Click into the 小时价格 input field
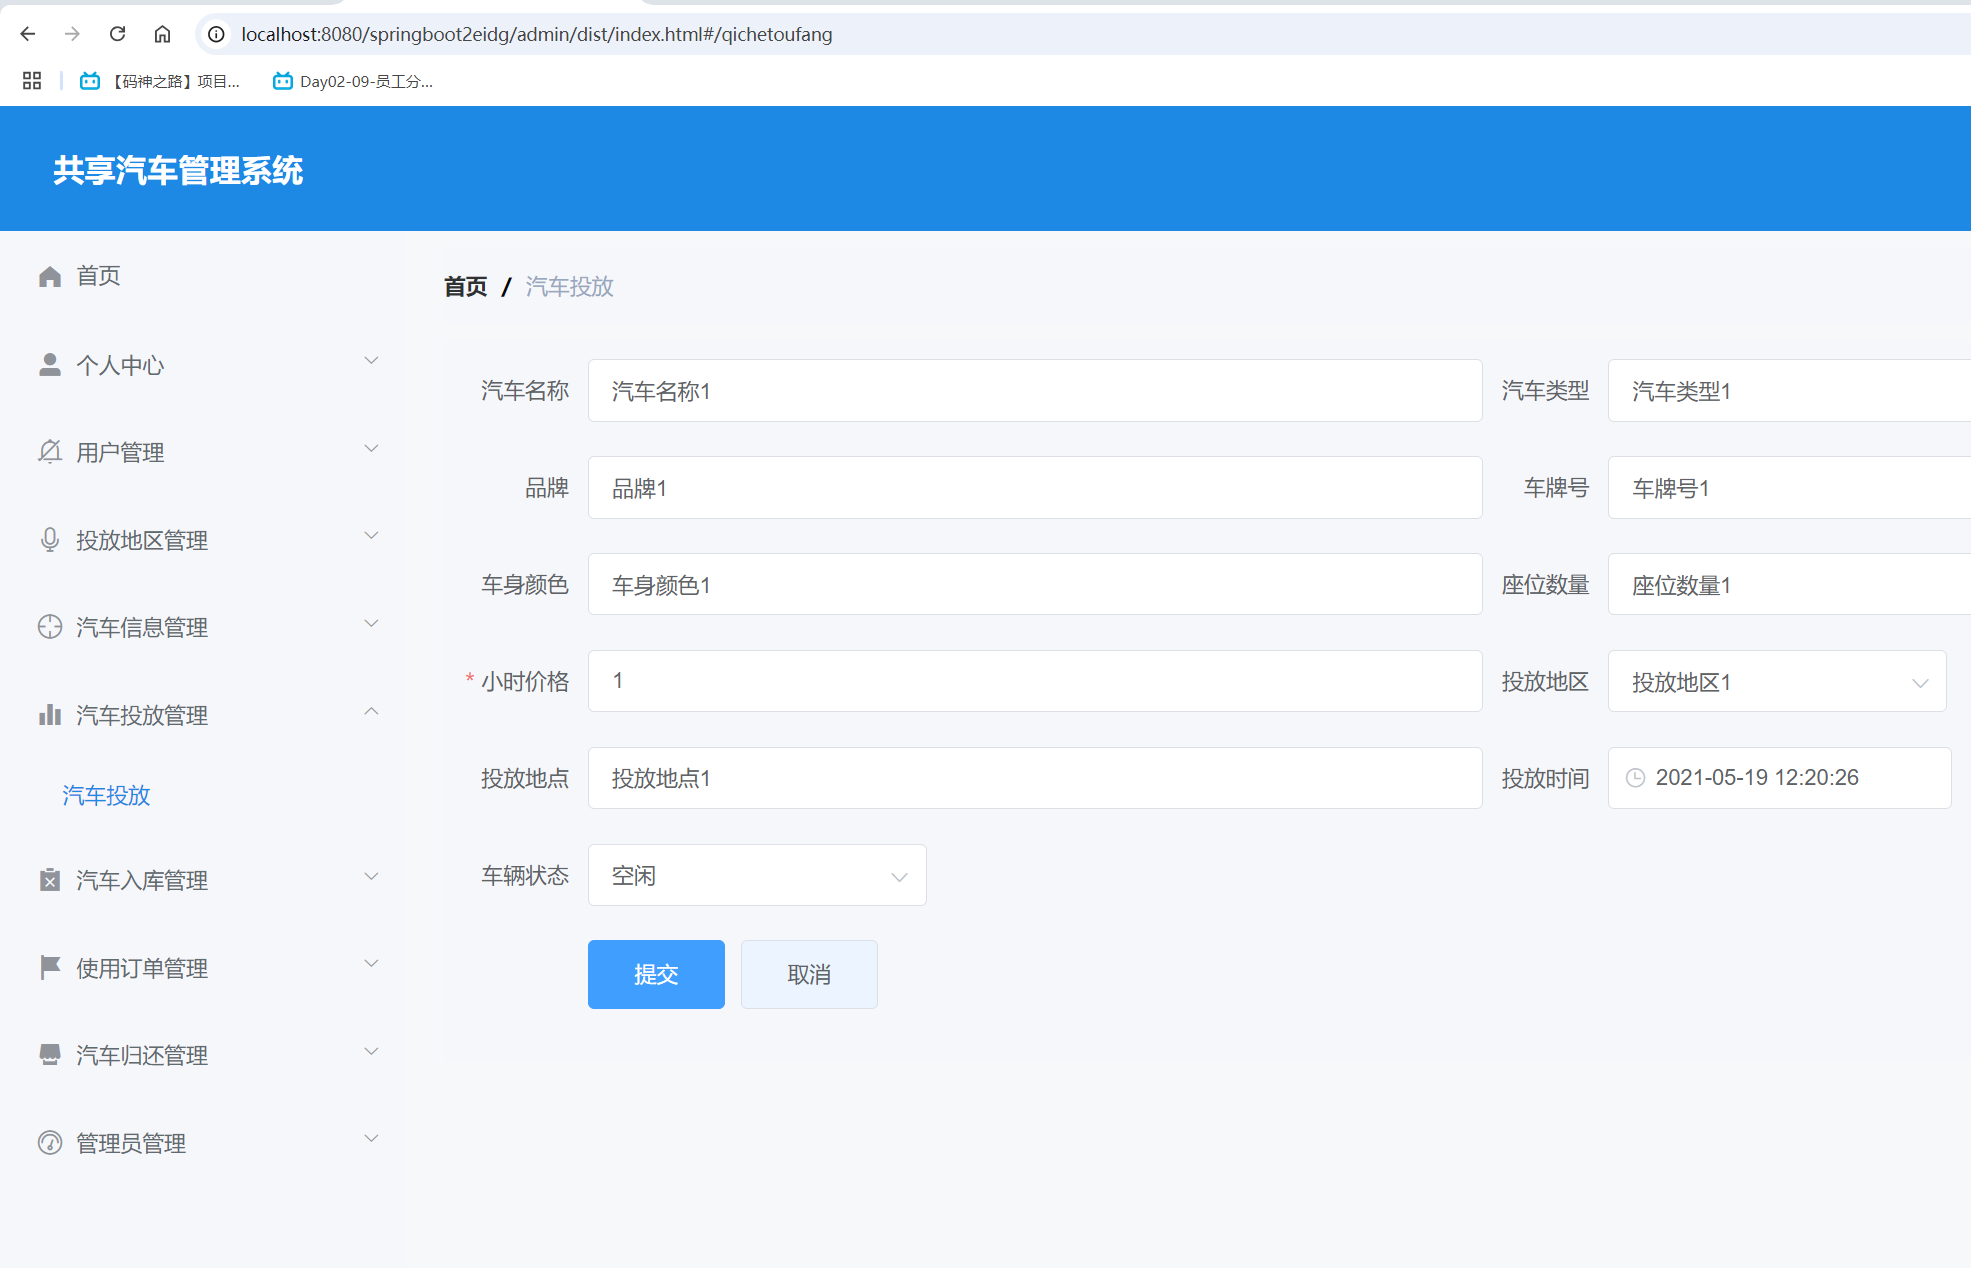 [1034, 681]
